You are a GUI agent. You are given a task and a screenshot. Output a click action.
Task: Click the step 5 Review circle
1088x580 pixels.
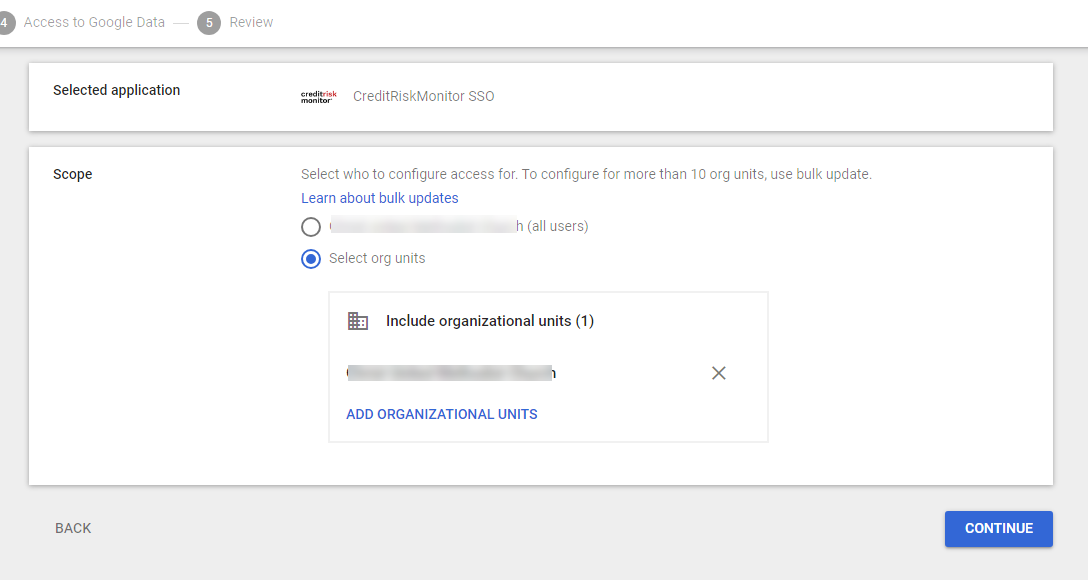coord(209,23)
